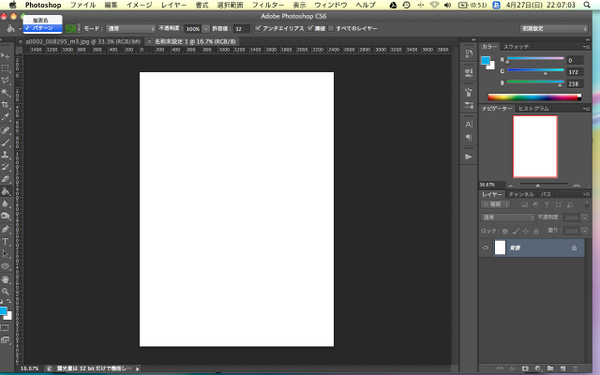Toggle lock all padlock icon
Viewport: 600px width, 375px height.
pyautogui.click(x=536, y=231)
